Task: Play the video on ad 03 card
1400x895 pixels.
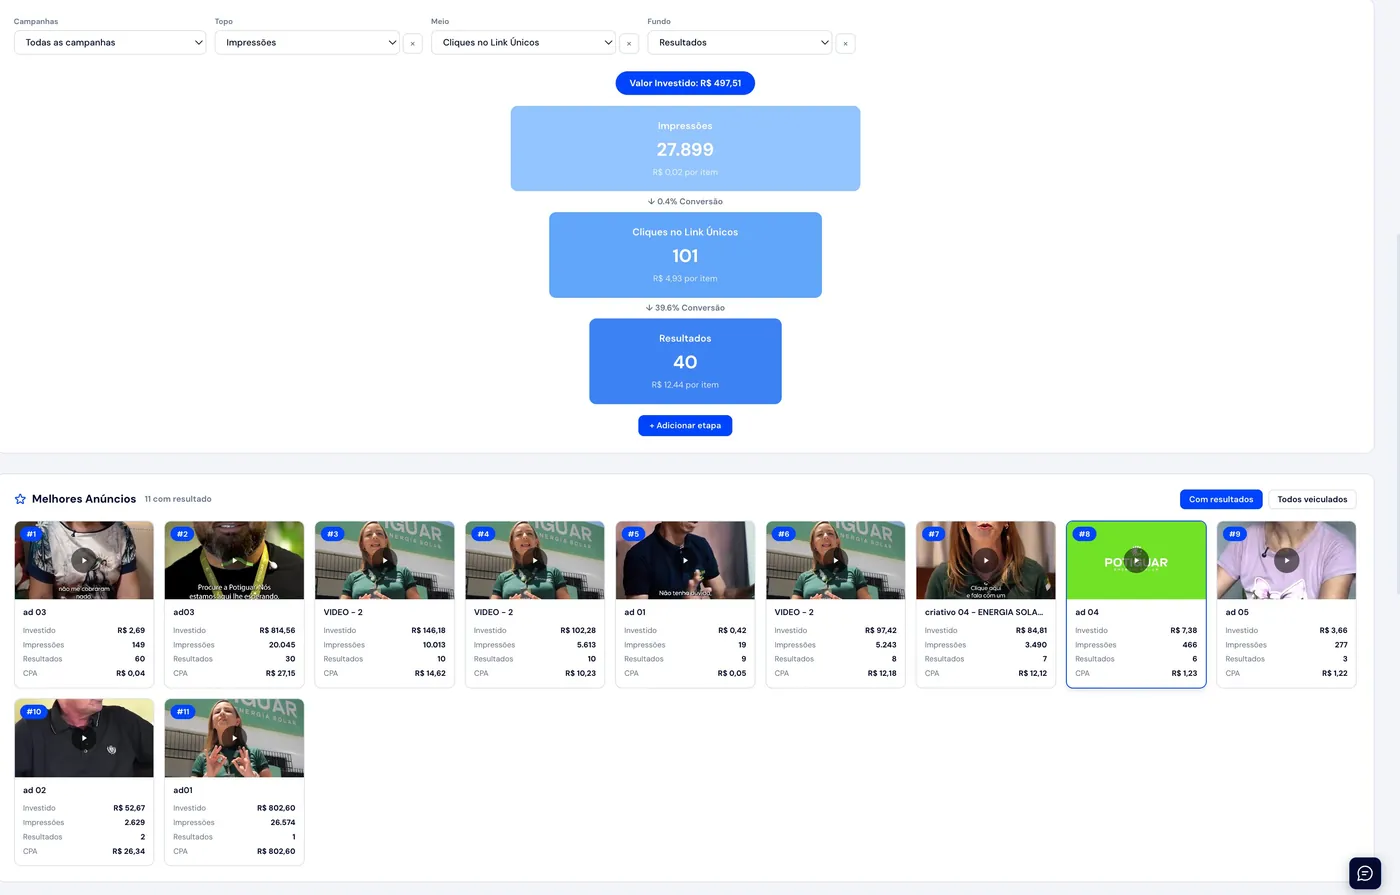Action: coord(84,560)
